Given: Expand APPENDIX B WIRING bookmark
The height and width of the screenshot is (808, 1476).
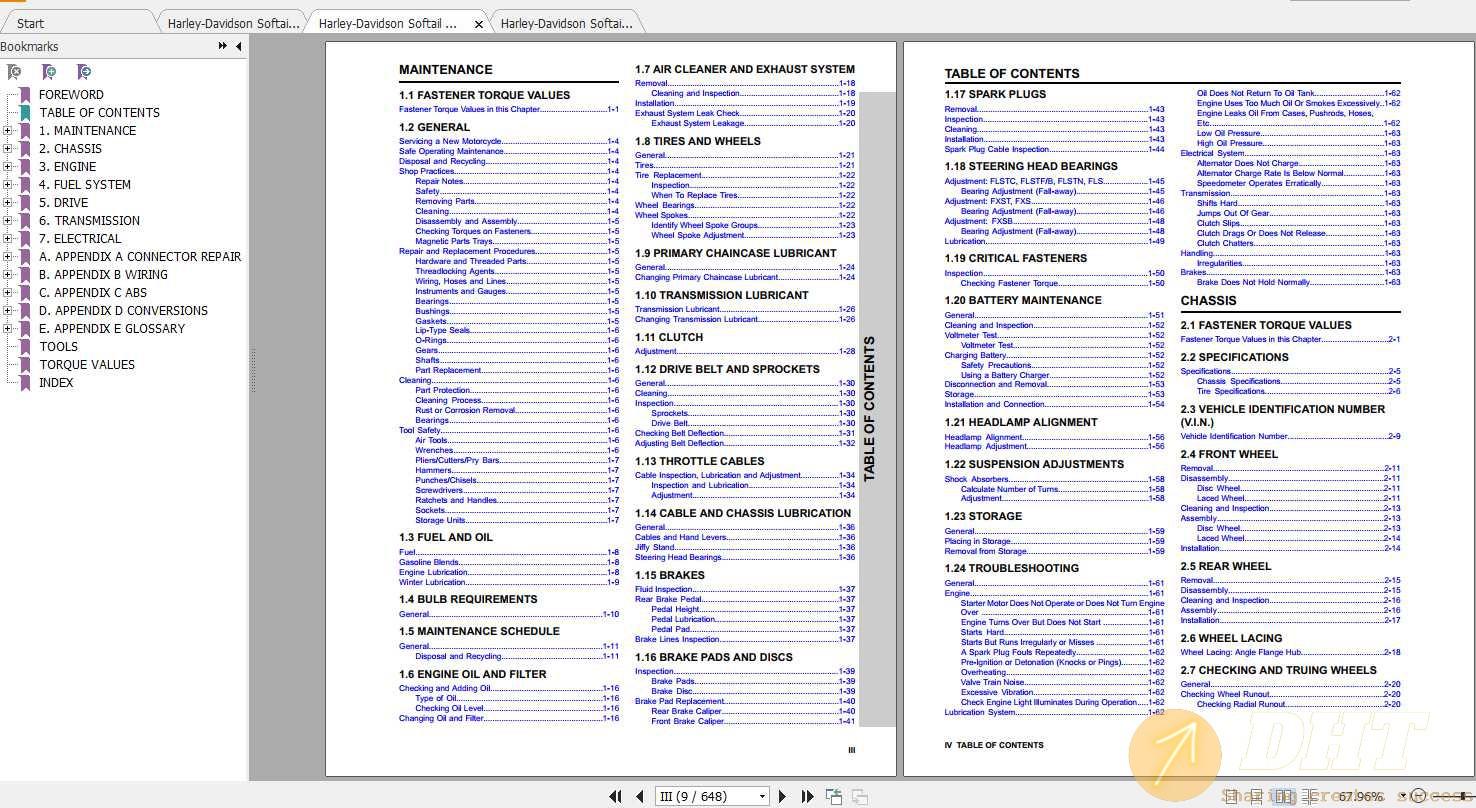Looking at the screenshot, I should click(8, 275).
